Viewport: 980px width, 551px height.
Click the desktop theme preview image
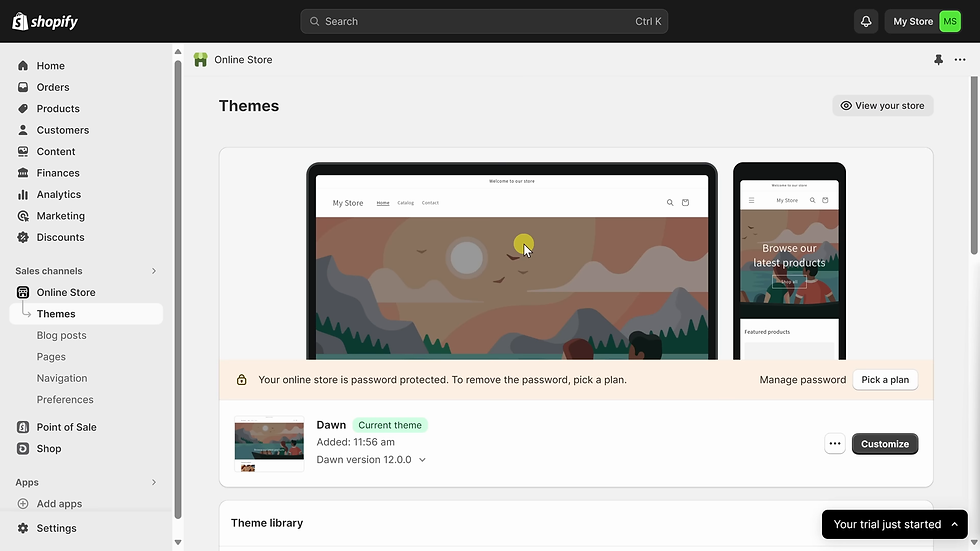point(512,261)
